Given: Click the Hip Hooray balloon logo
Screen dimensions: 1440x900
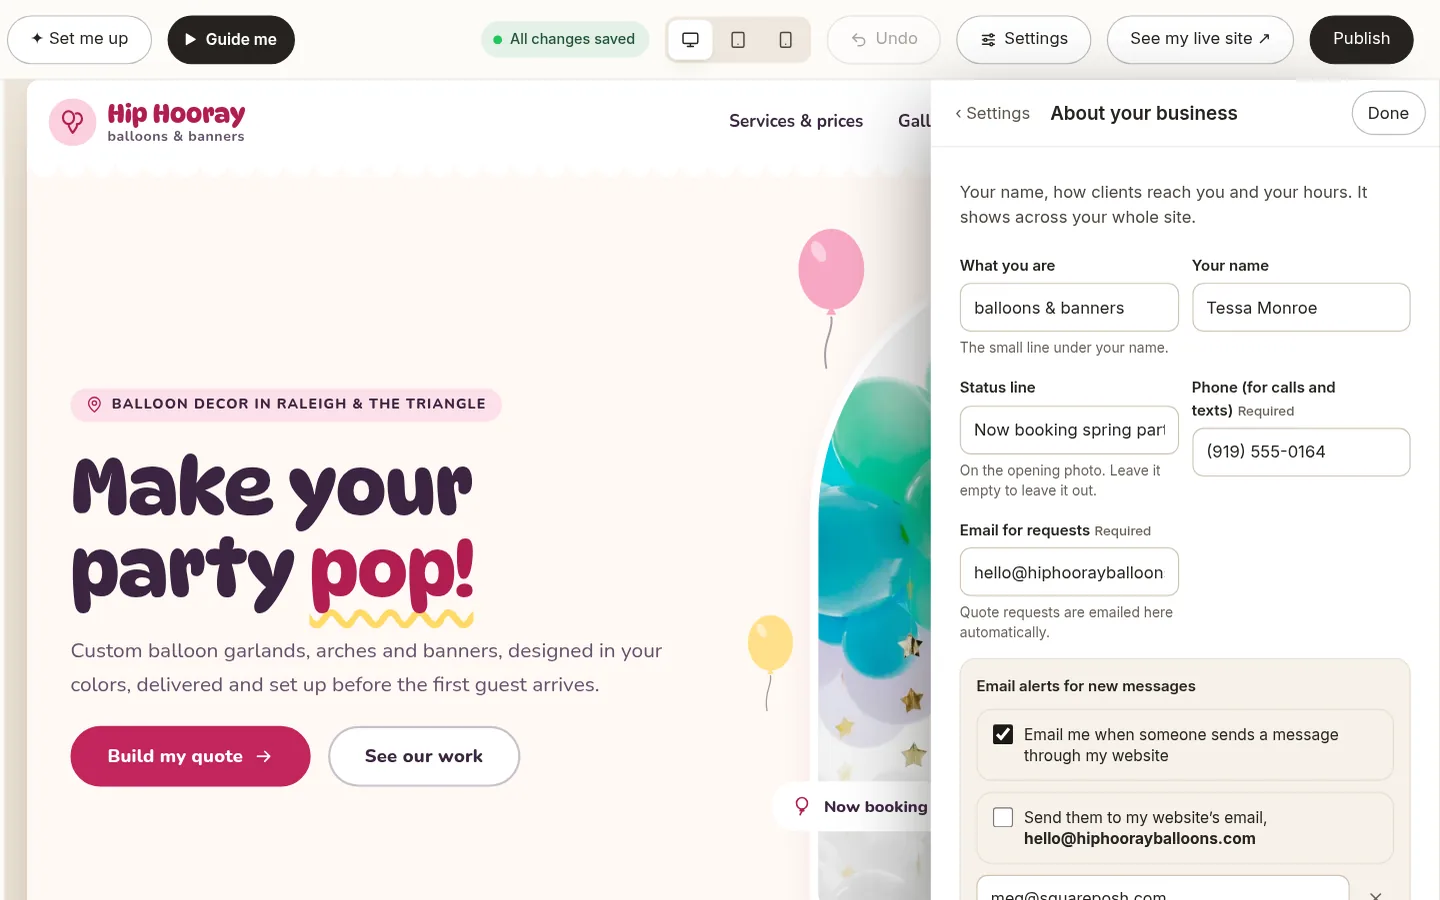Looking at the screenshot, I should [x=73, y=122].
